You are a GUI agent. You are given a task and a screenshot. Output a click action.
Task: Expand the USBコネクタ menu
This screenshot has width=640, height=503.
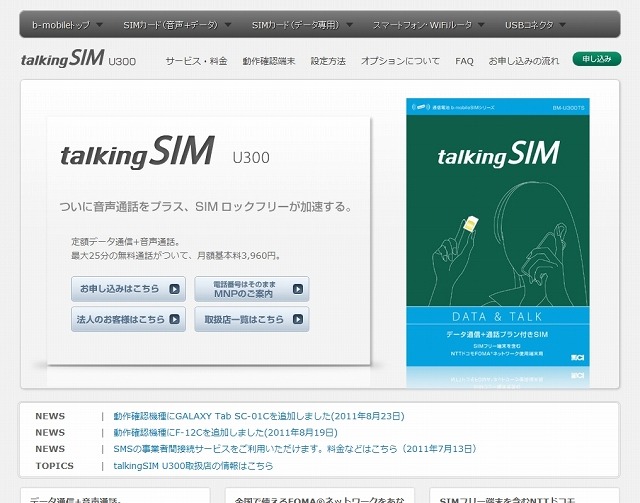point(536,25)
